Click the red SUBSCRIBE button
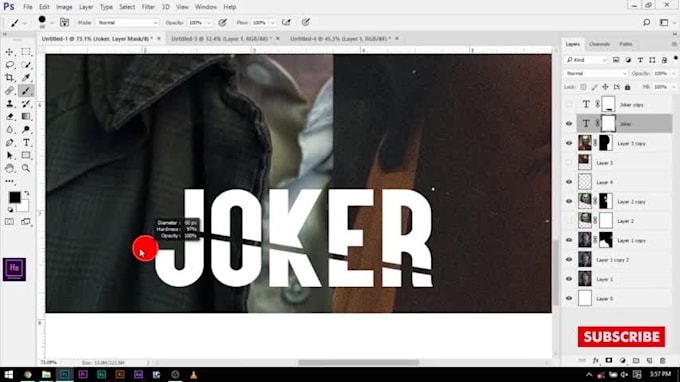The image size is (680, 382). pyautogui.click(x=621, y=337)
